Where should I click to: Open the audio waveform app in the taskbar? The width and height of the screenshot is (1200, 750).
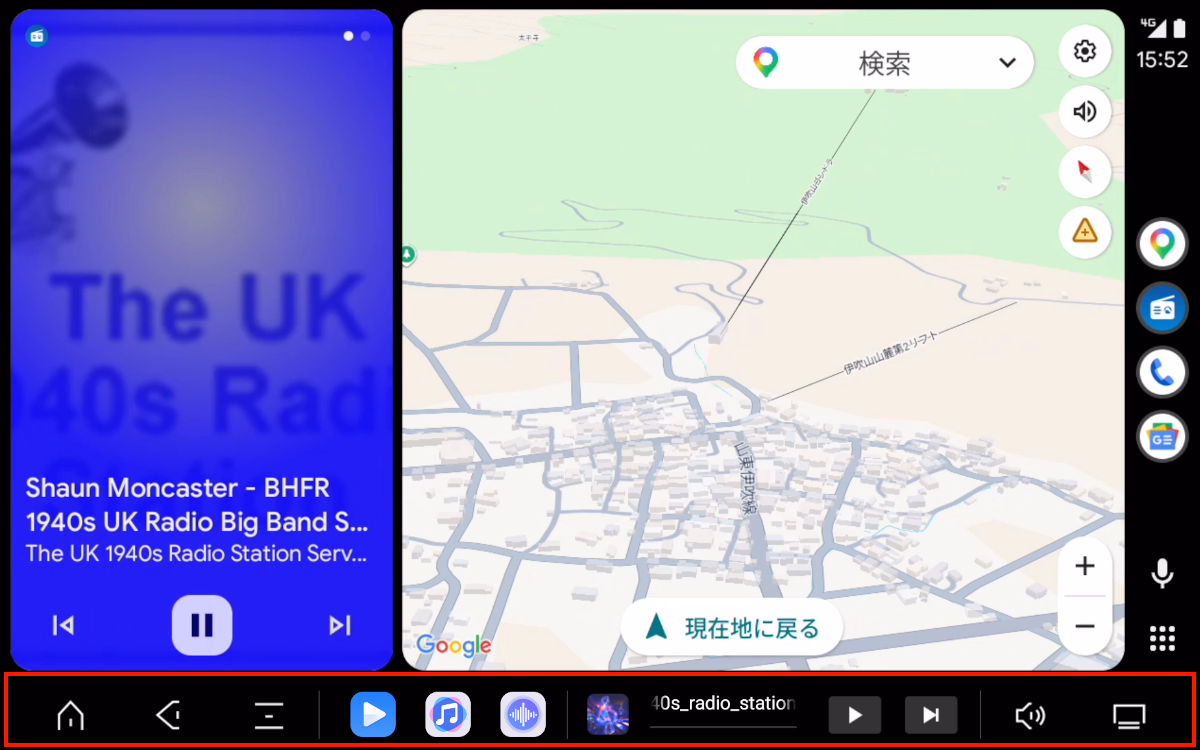[523, 714]
